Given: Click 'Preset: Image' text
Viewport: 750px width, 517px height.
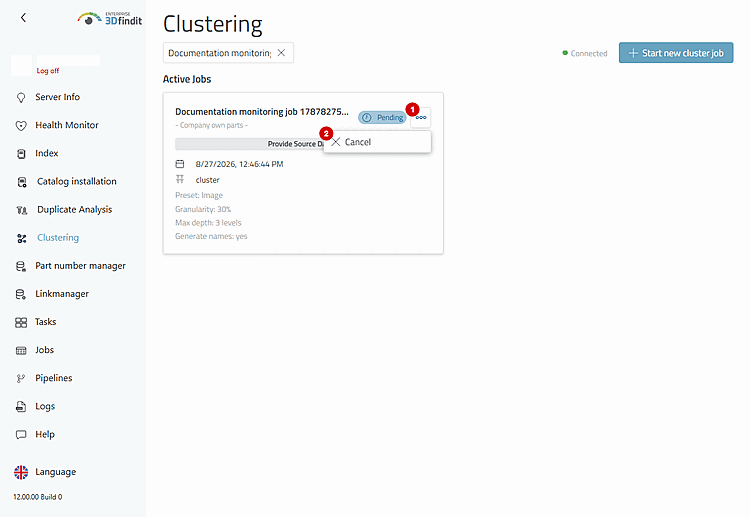Looking at the screenshot, I should pos(199,195).
